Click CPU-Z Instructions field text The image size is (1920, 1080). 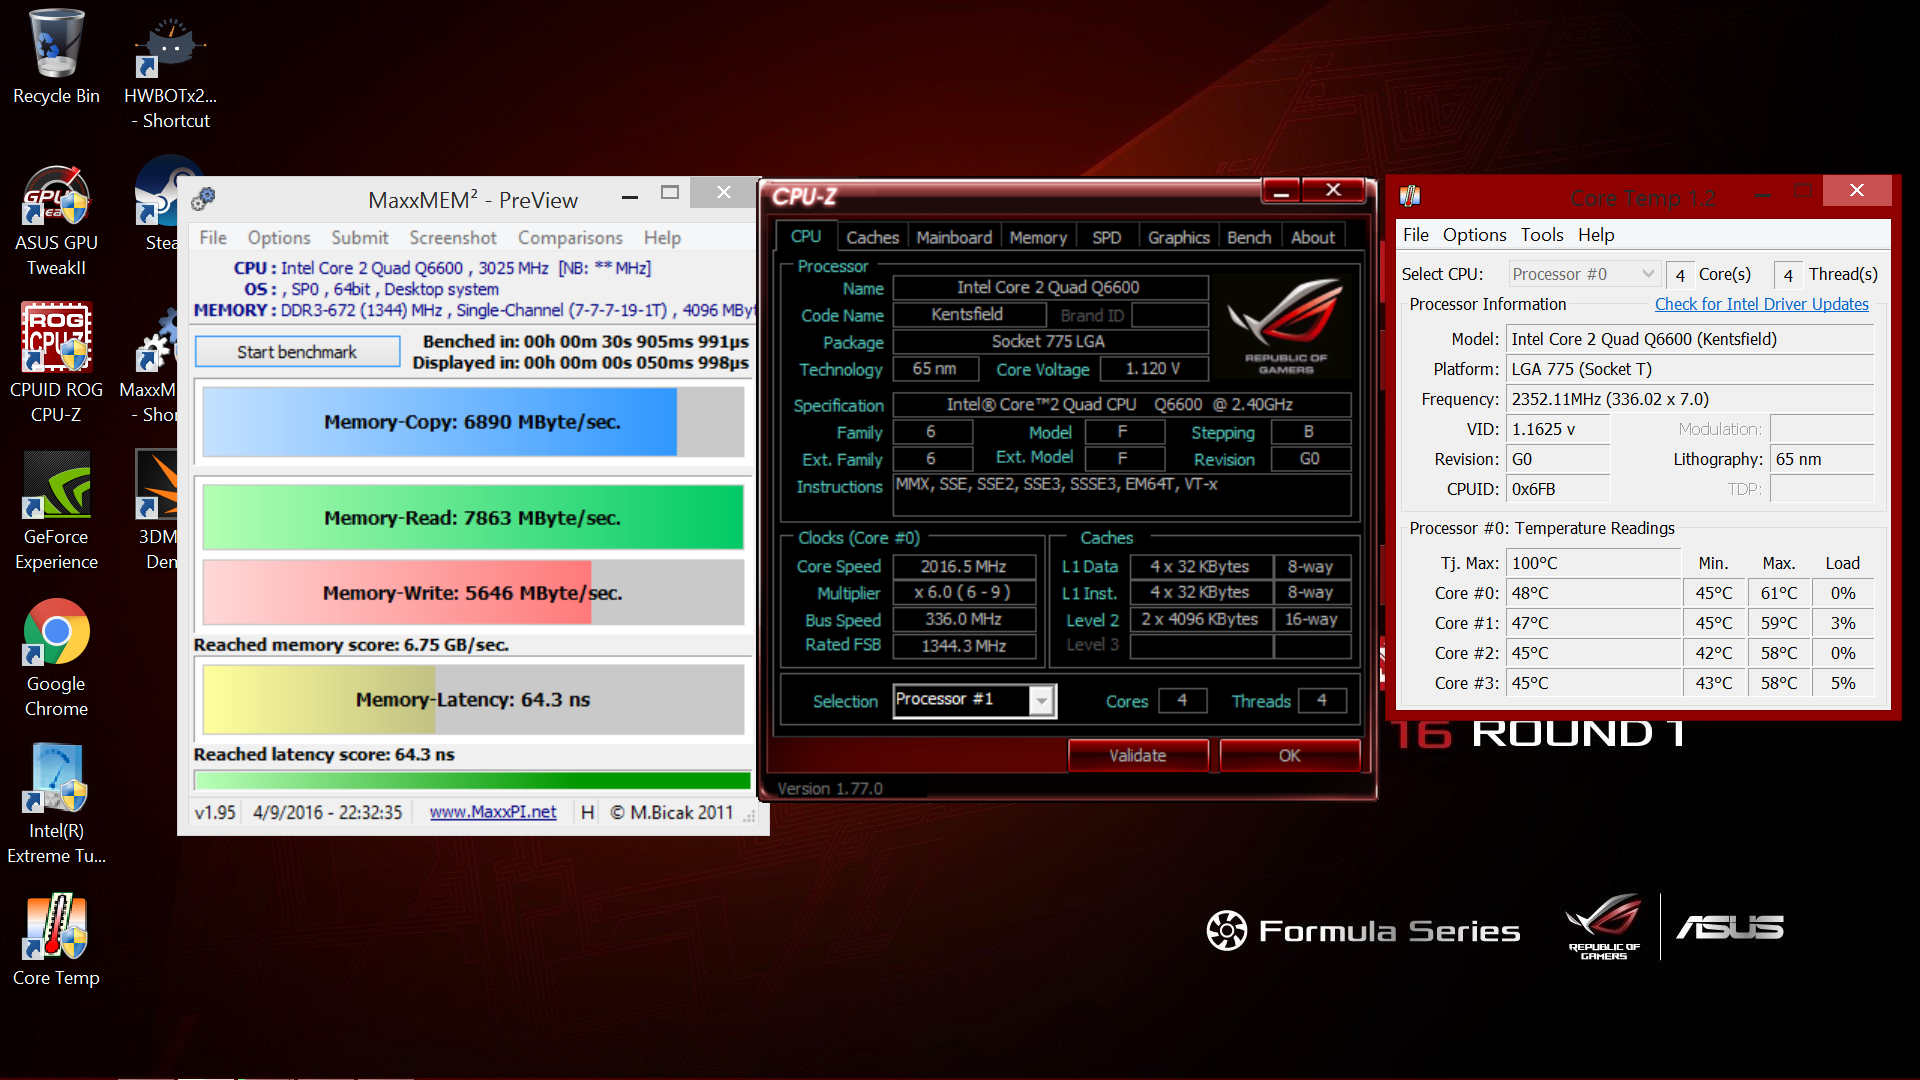[1121, 494]
